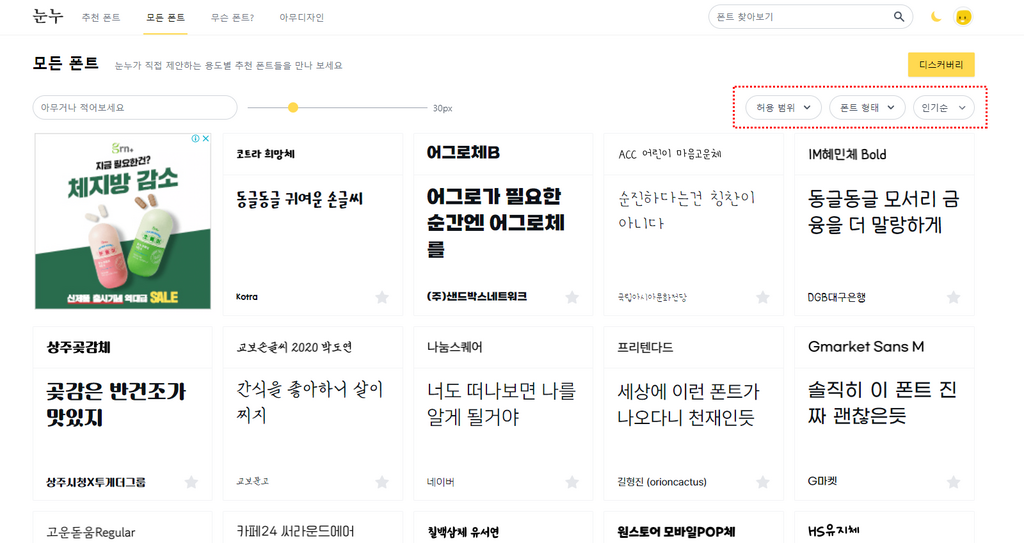Open the 고운돋움Regular font title
The image size is (1024, 543).
click(x=91, y=533)
